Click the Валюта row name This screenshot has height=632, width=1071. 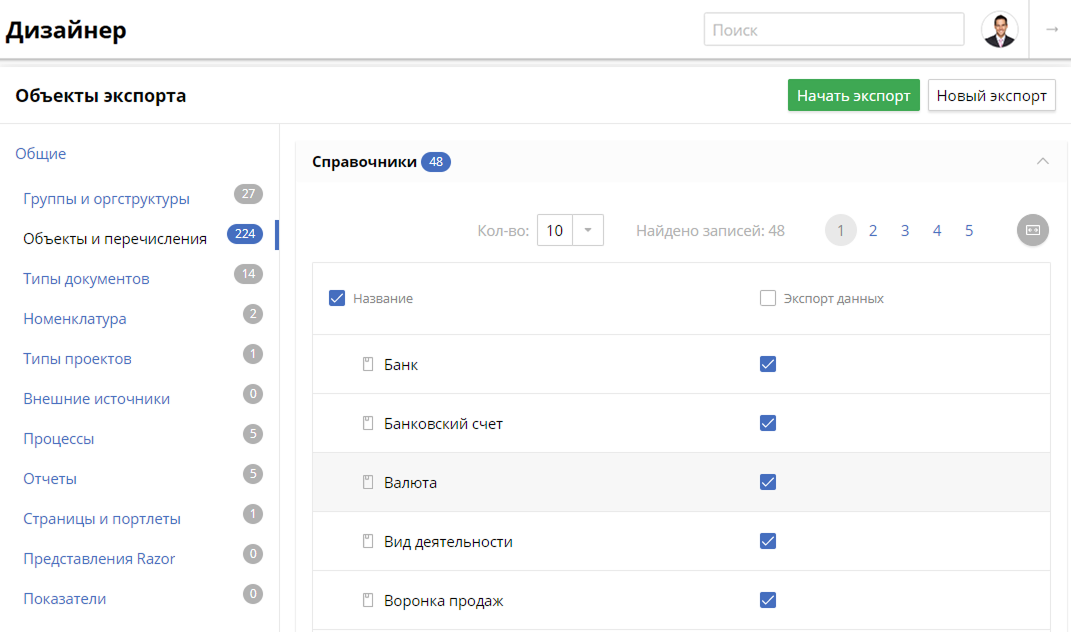[x=411, y=482]
